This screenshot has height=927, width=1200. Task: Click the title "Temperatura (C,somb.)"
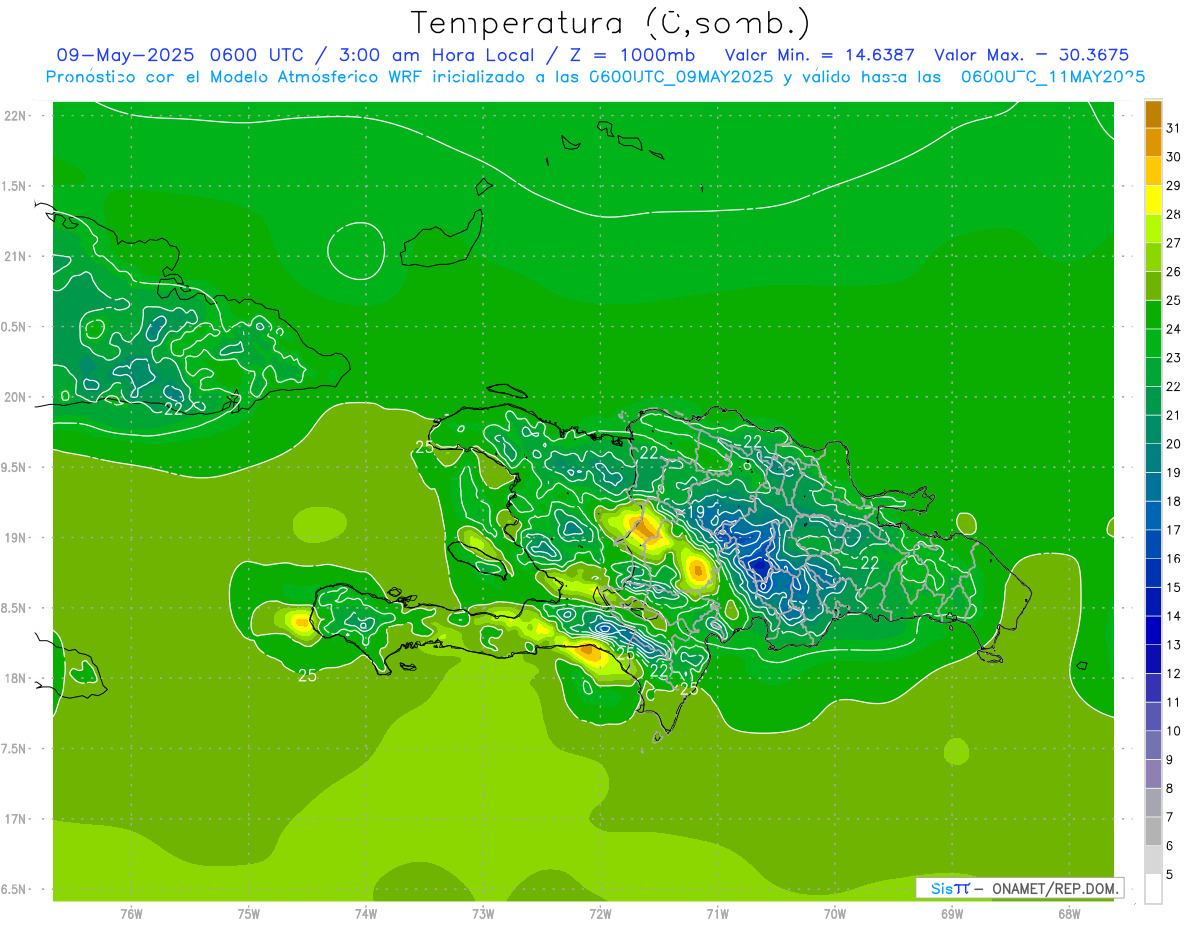(x=610, y=22)
